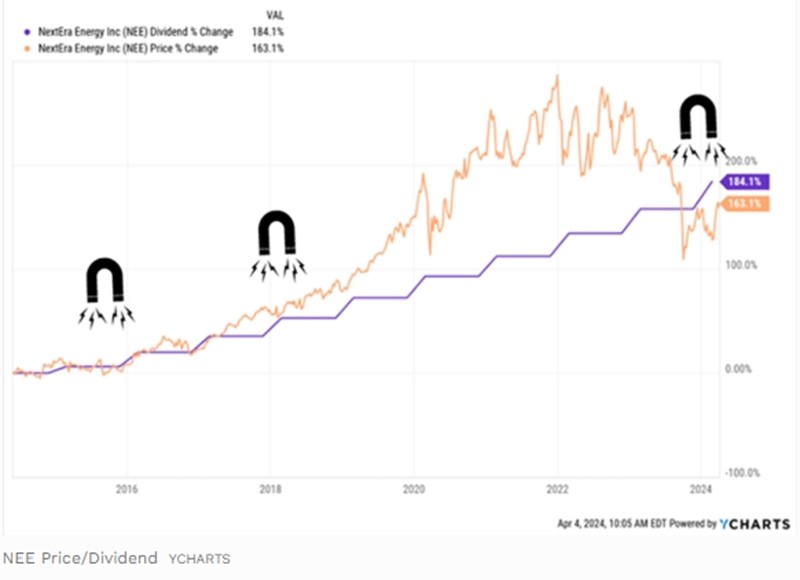Click the 163.1% value in the legend
Image resolution: width=800 pixels, height=580 pixels.
tap(269, 46)
